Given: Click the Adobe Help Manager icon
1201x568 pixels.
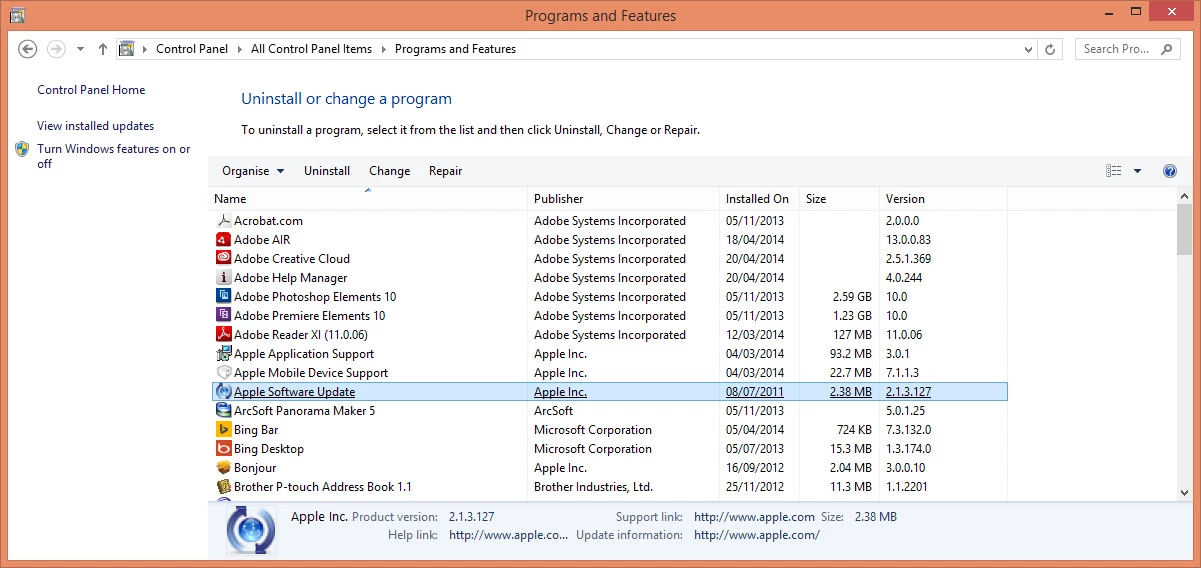Looking at the screenshot, I should pyautogui.click(x=224, y=278).
